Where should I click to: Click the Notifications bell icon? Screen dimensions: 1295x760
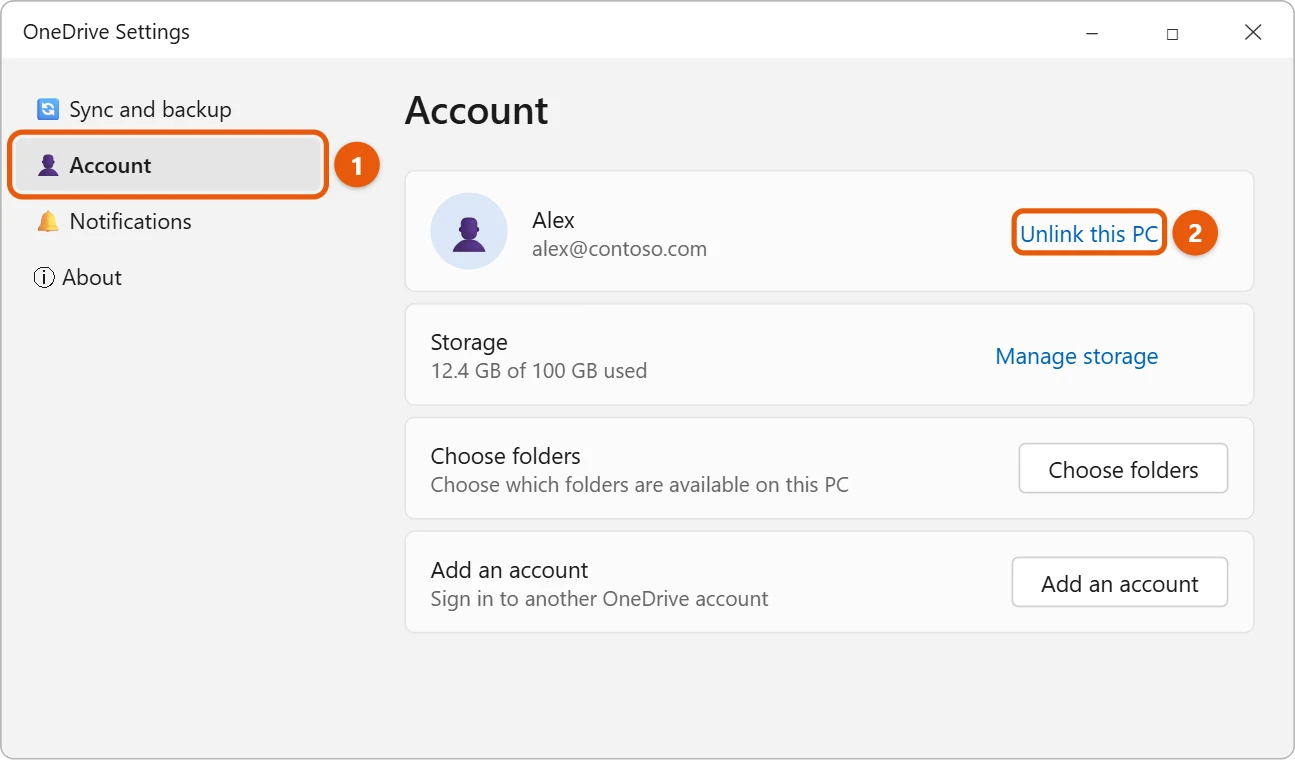(x=48, y=221)
